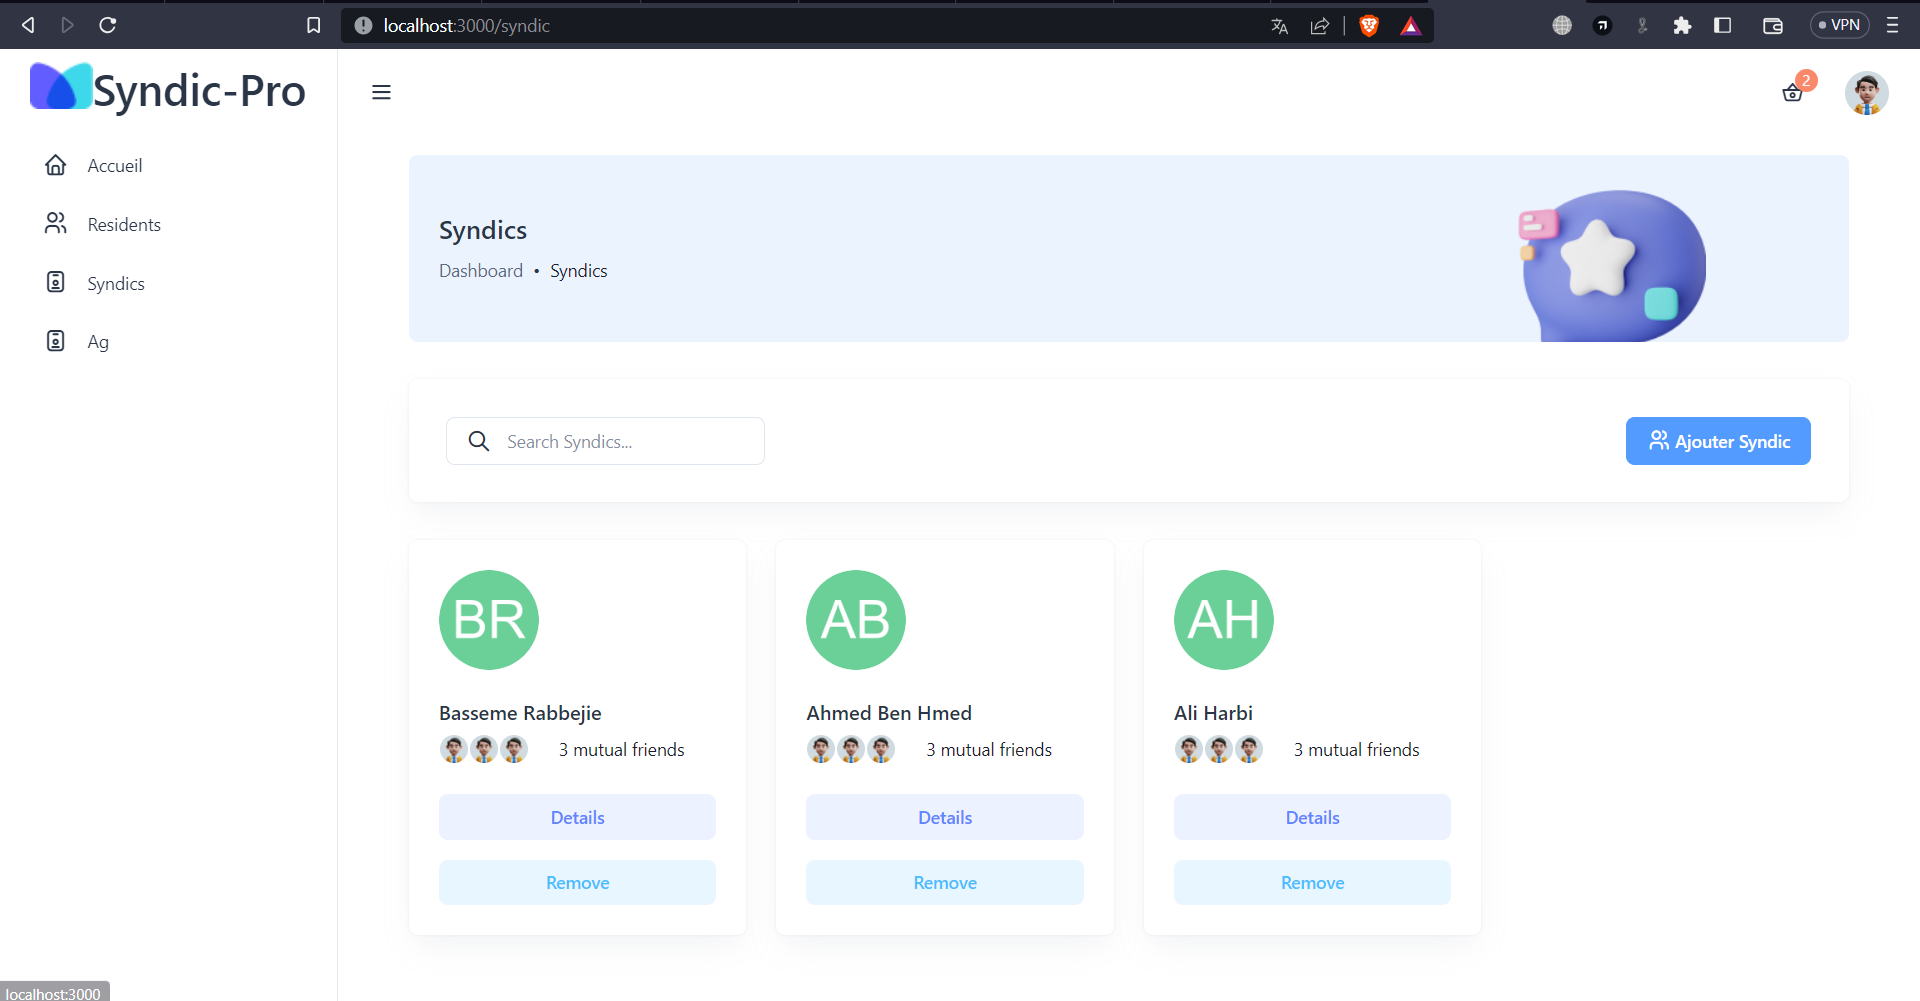This screenshot has height=1001, width=1920.
Task: Click the hamburger menu icon to collapse sidebar
Action: [381, 92]
